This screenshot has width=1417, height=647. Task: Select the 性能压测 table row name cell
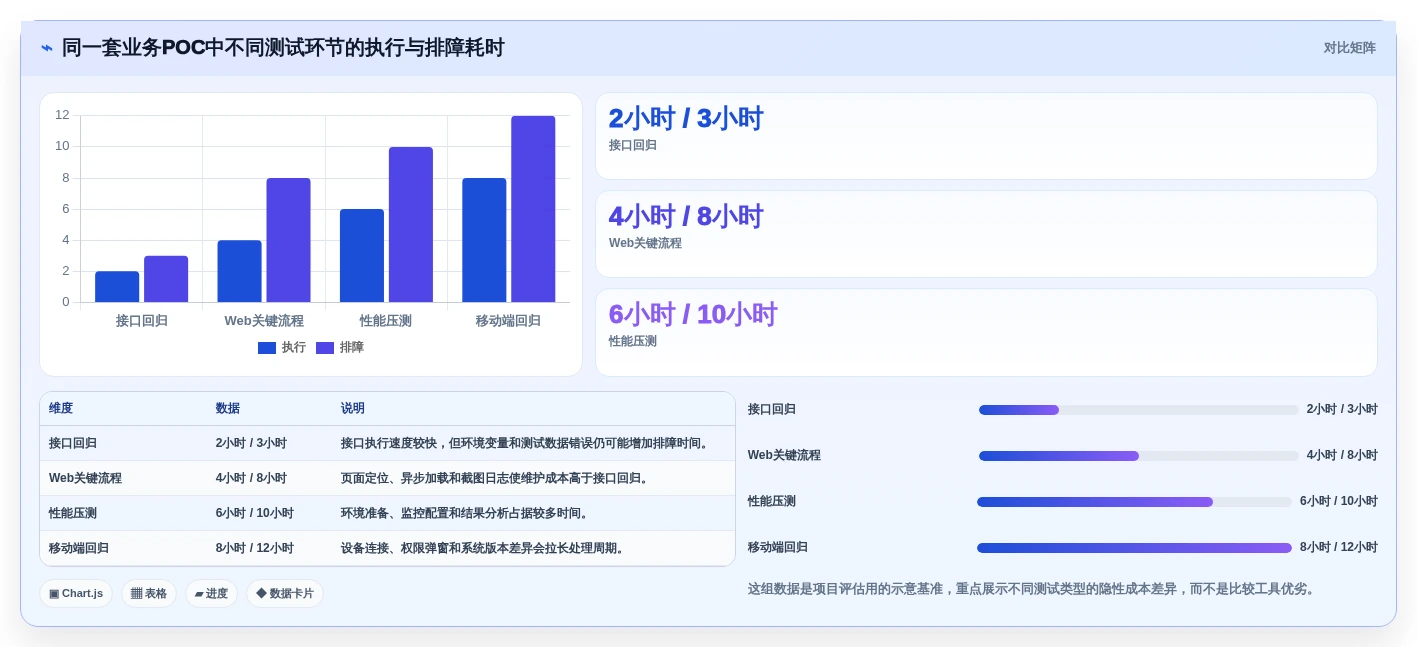pos(73,514)
